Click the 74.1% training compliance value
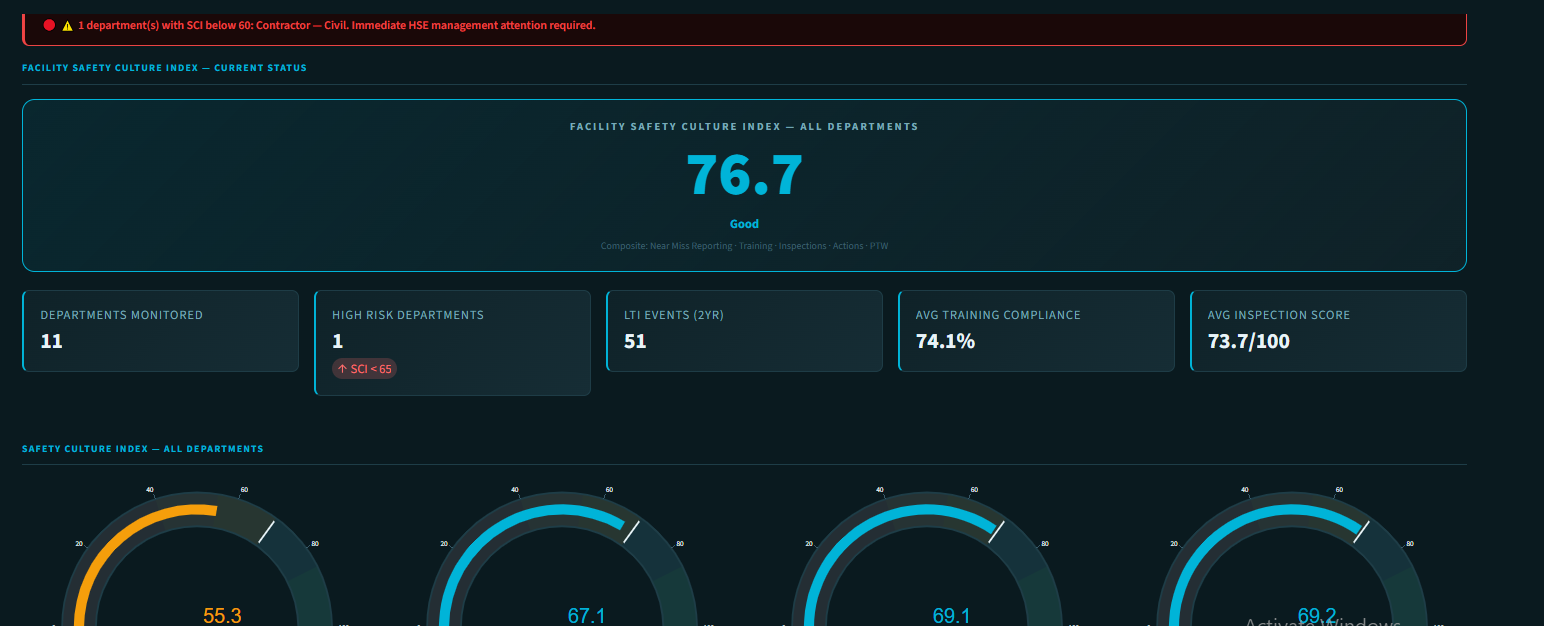The height and width of the screenshot is (626, 1544). coord(945,341)
